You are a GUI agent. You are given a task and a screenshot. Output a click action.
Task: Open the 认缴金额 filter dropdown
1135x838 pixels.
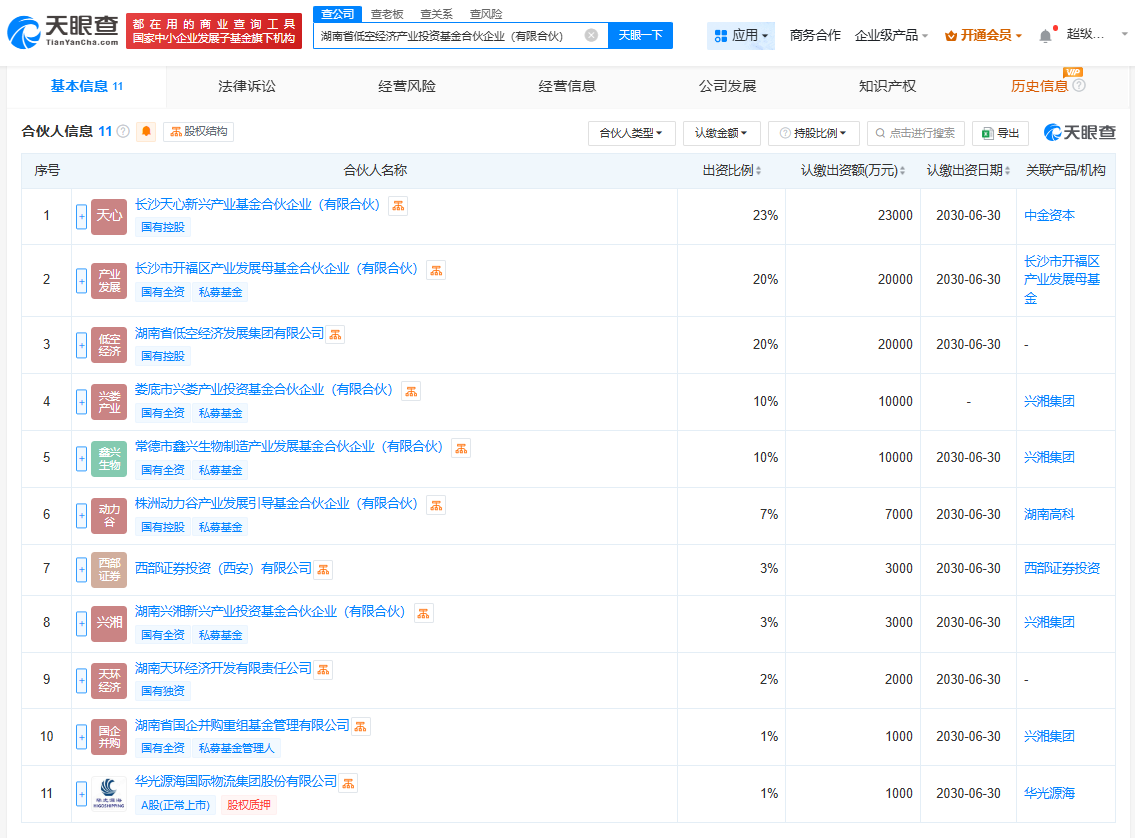tap(721, 133)
